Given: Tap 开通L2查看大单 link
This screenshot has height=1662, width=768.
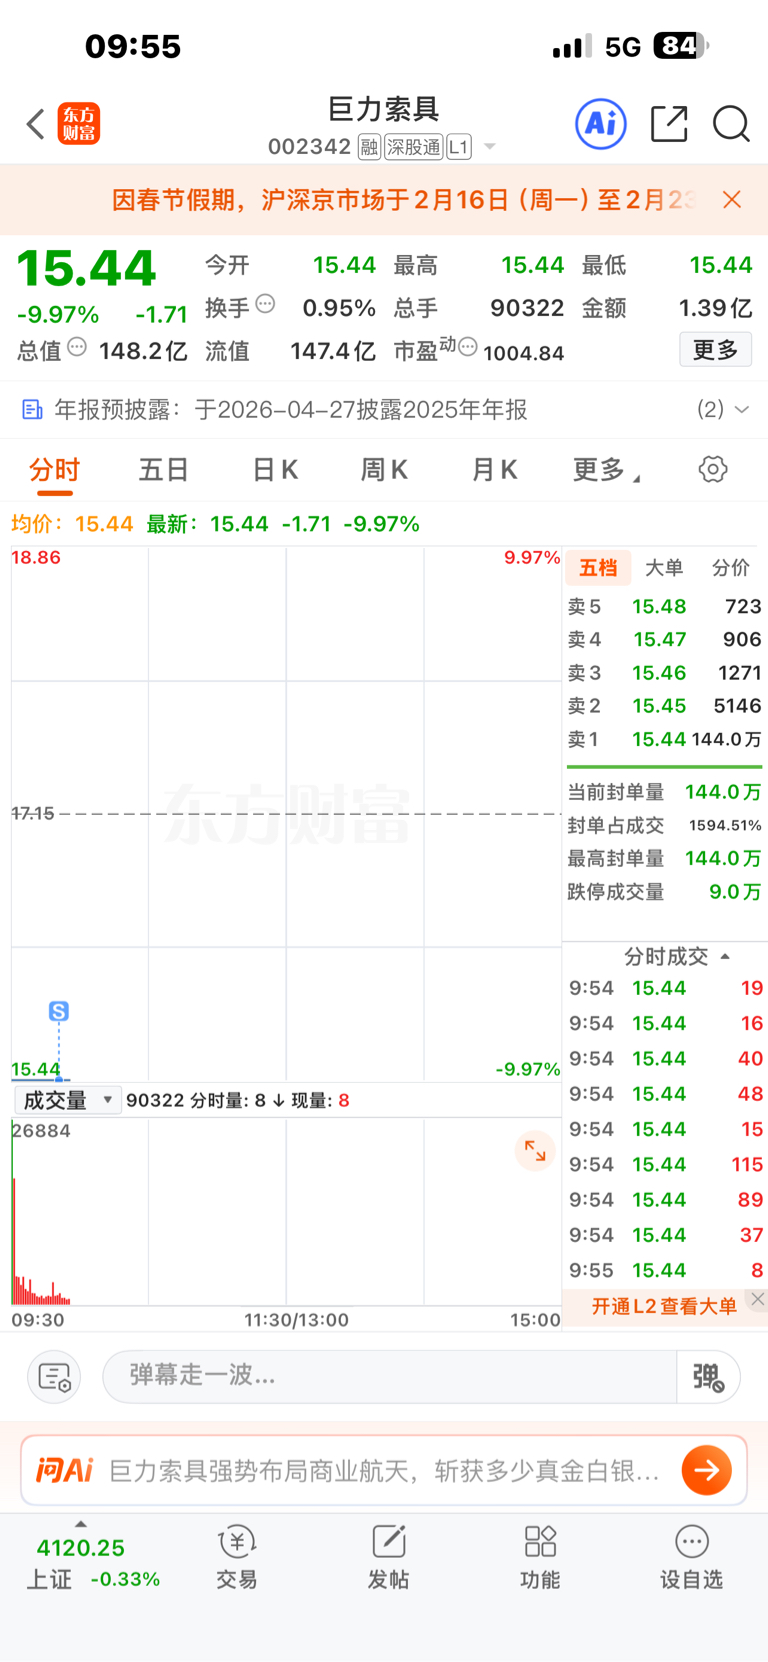Looking at the screenshot, I should (664, 1306).
